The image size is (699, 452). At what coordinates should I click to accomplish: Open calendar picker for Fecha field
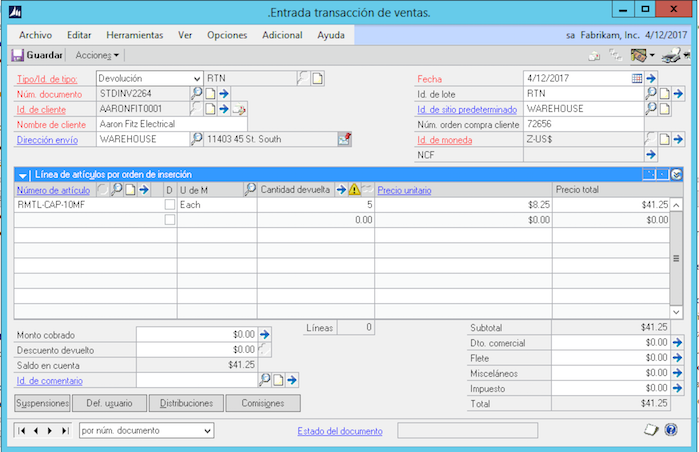point(636,78)
